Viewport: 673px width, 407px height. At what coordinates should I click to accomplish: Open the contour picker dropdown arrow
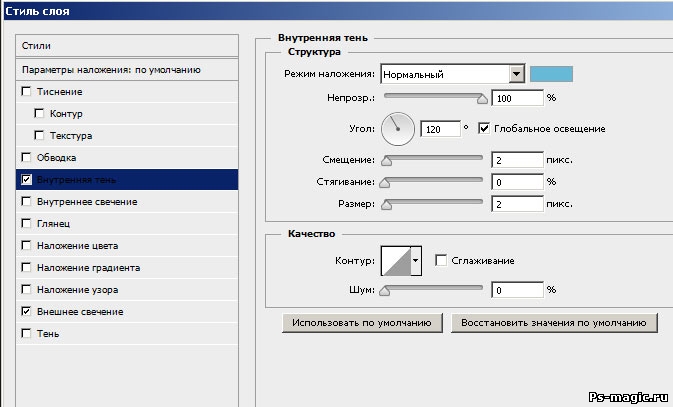coord(416,260)
